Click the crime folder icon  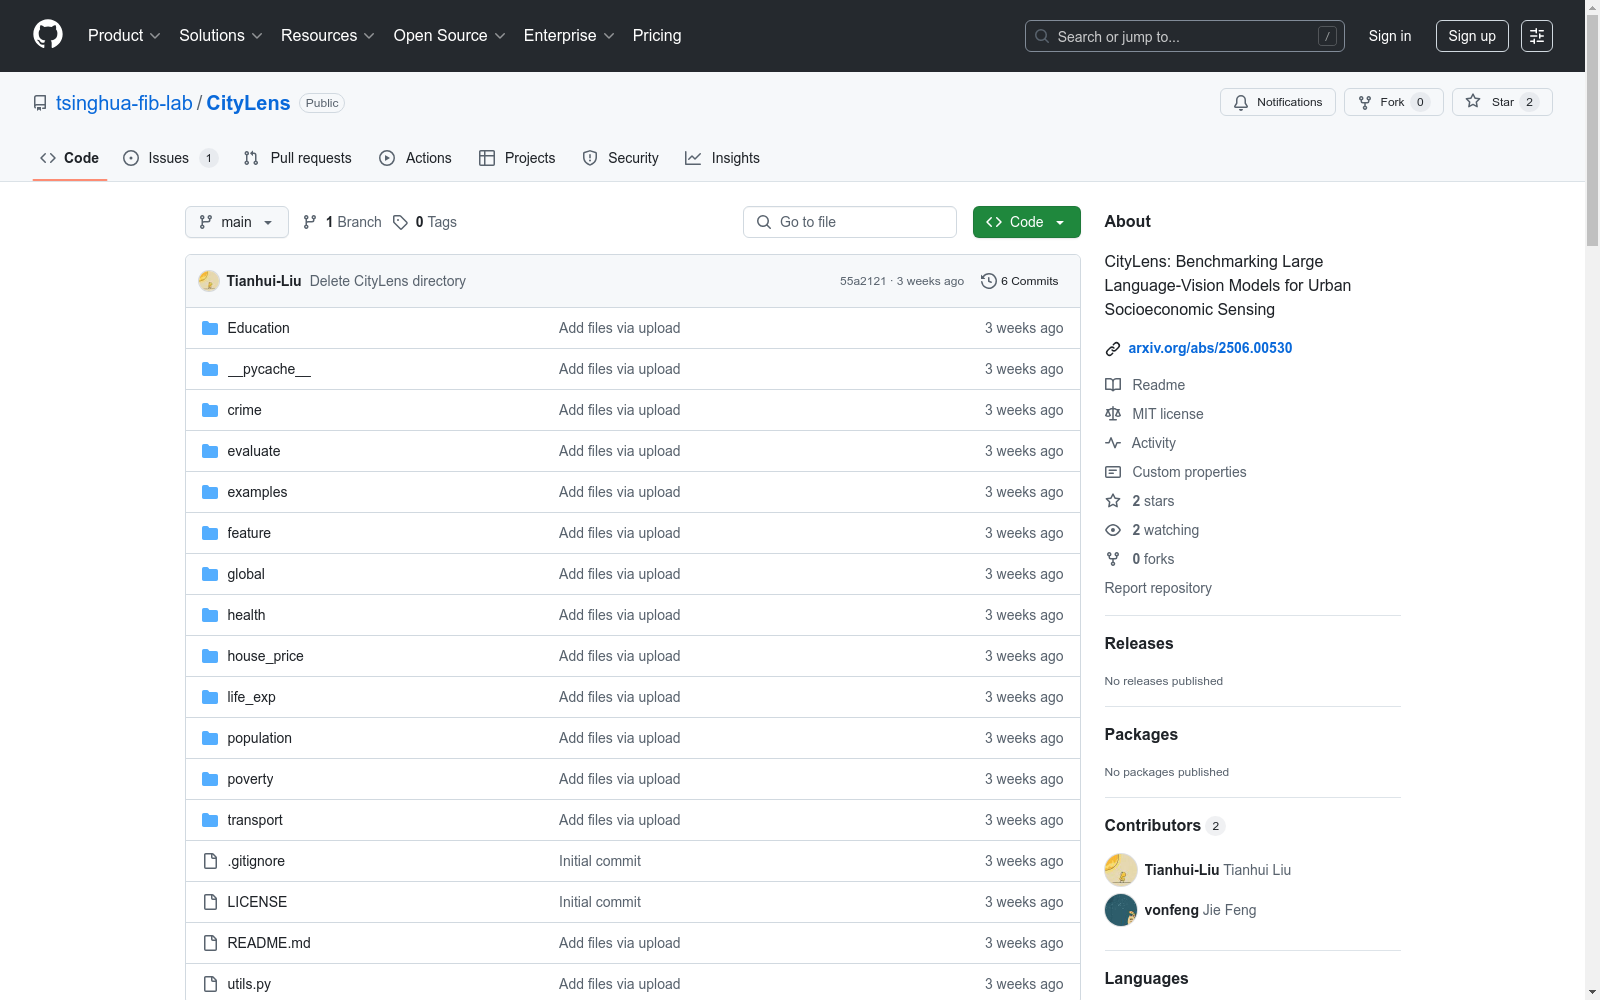210,410
